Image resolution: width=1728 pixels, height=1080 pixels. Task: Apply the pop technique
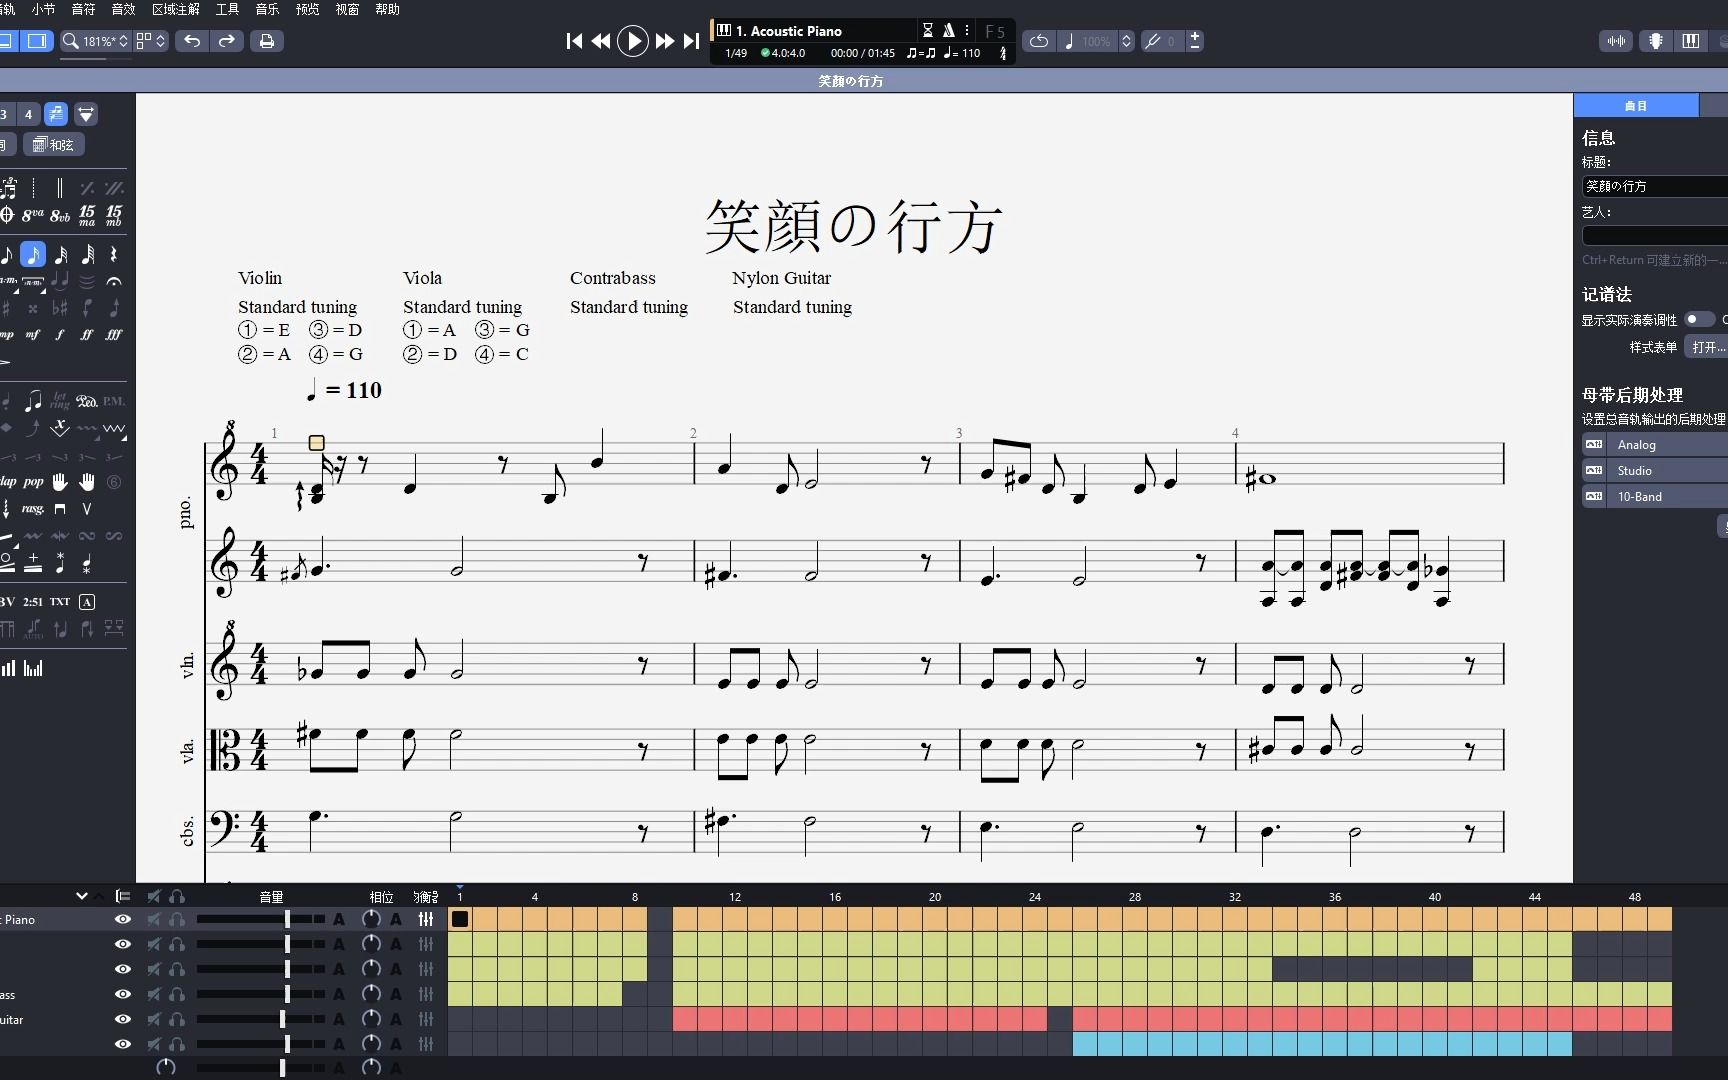(x=33, y=482)
